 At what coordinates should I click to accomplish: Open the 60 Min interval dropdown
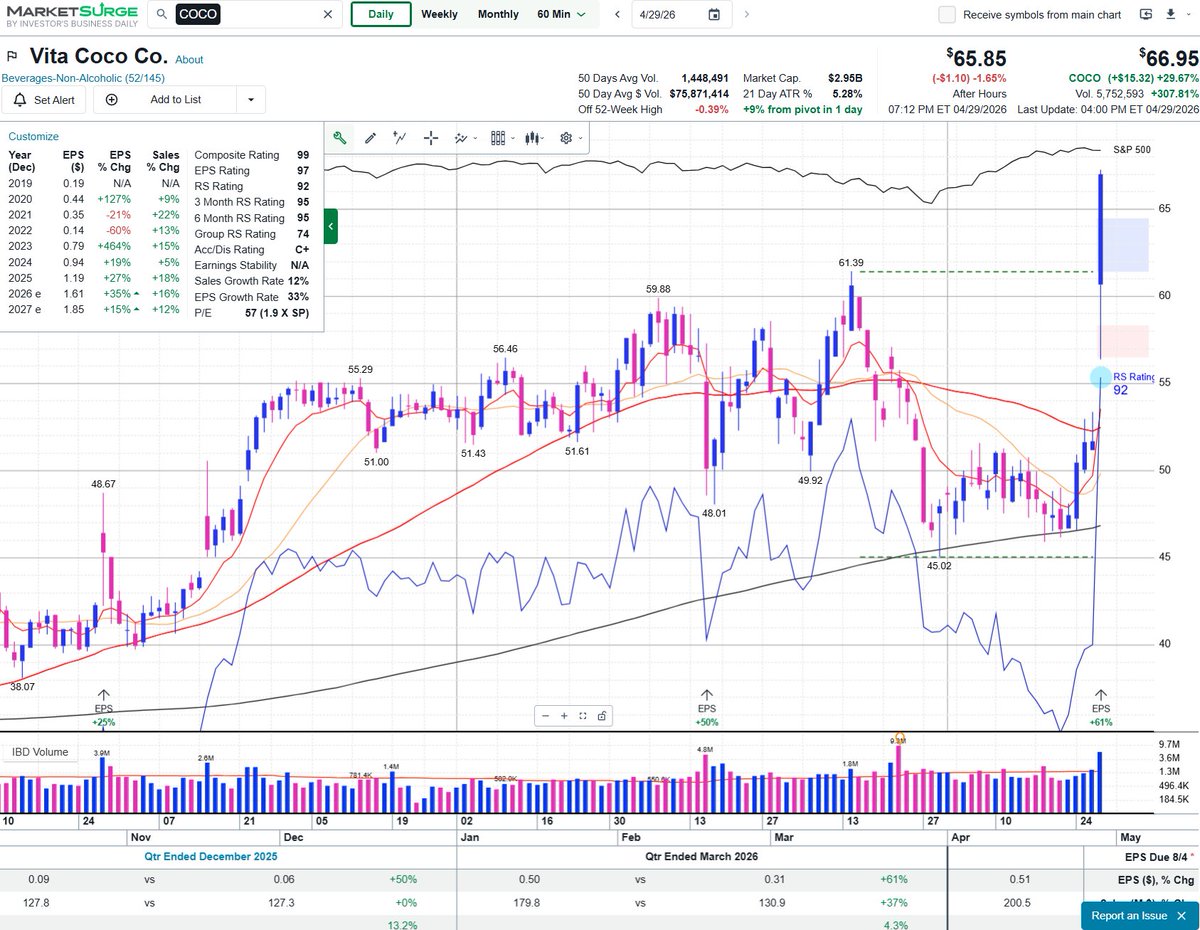point(563,14)
